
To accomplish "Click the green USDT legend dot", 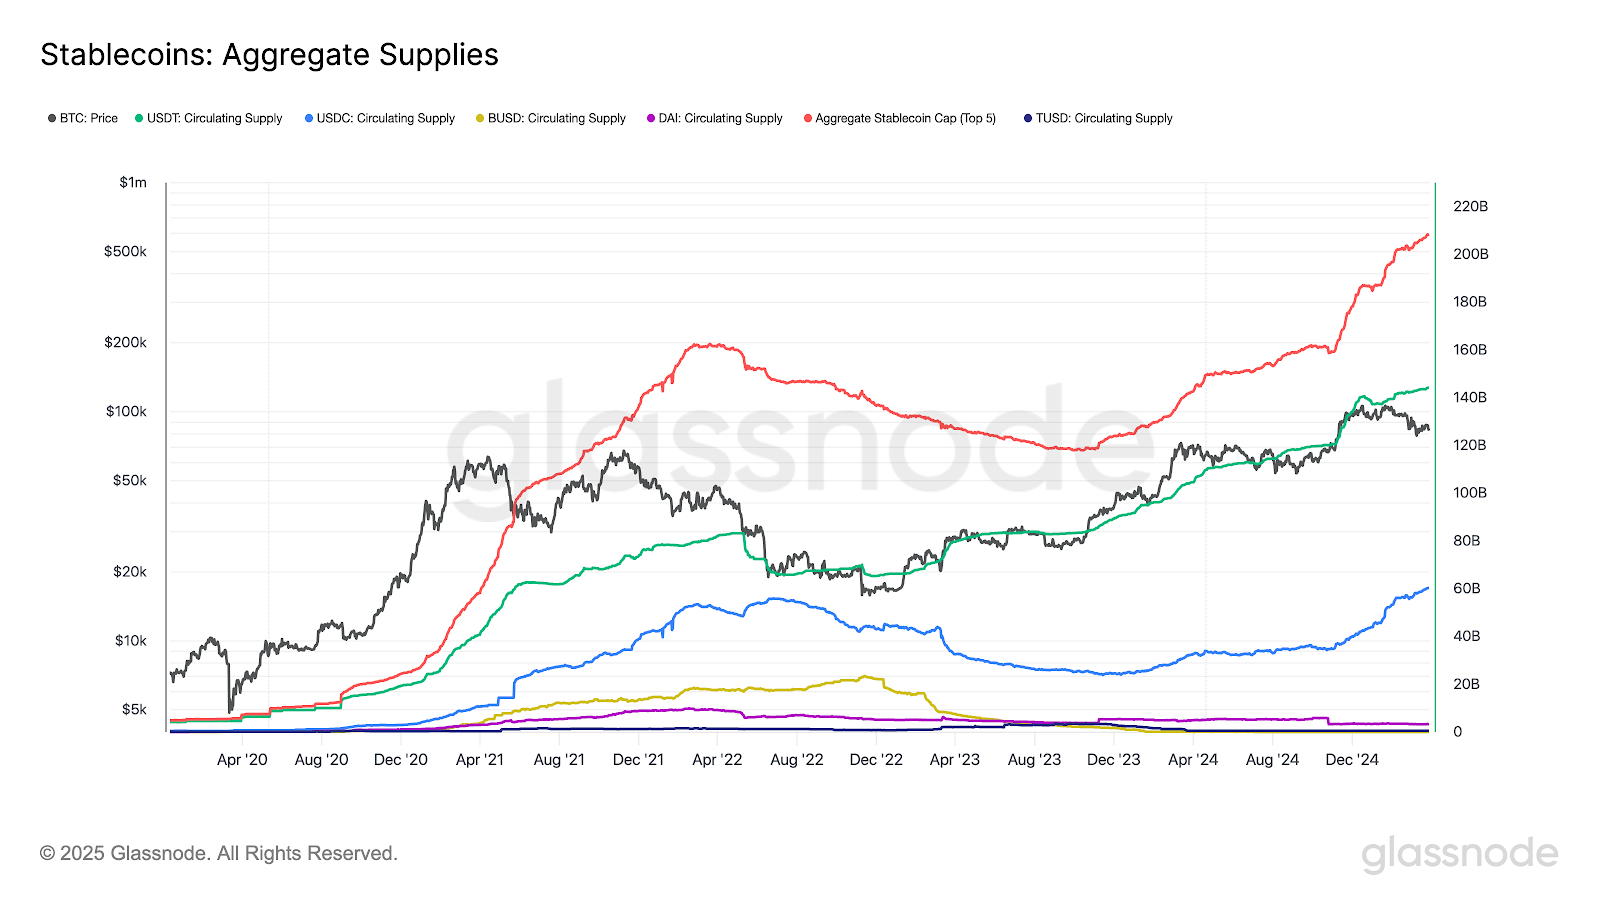I will (139, 118).
